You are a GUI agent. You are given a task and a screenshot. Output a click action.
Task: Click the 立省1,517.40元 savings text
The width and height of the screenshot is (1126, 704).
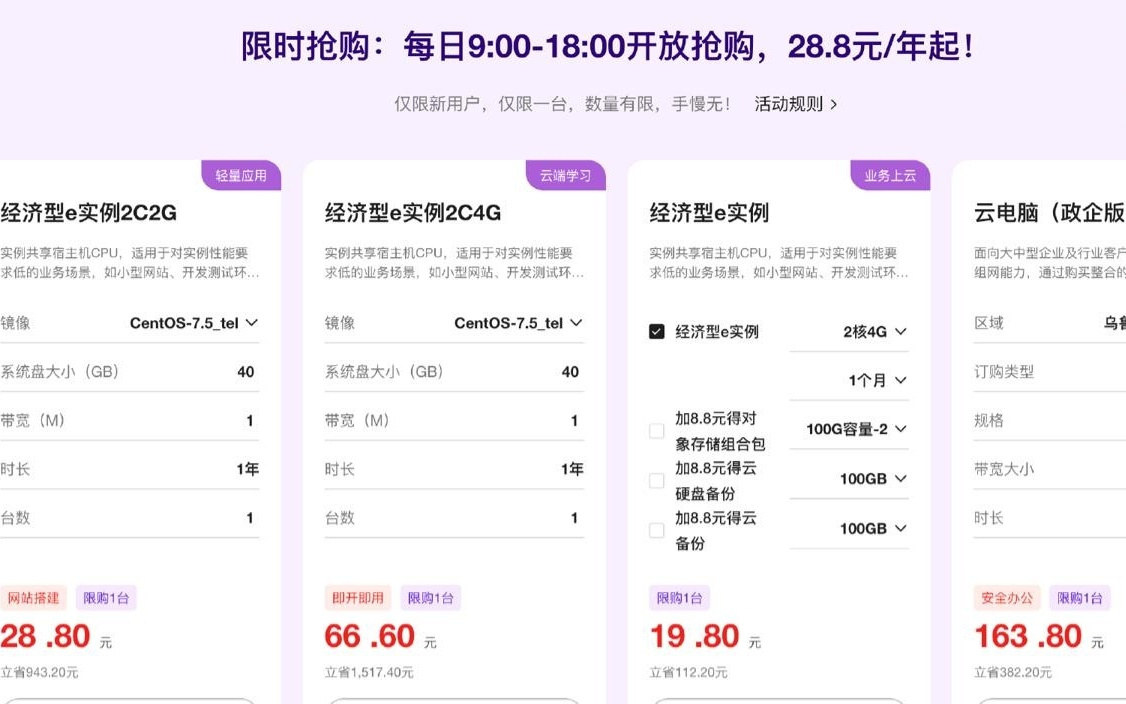click(x=369, y=672)
